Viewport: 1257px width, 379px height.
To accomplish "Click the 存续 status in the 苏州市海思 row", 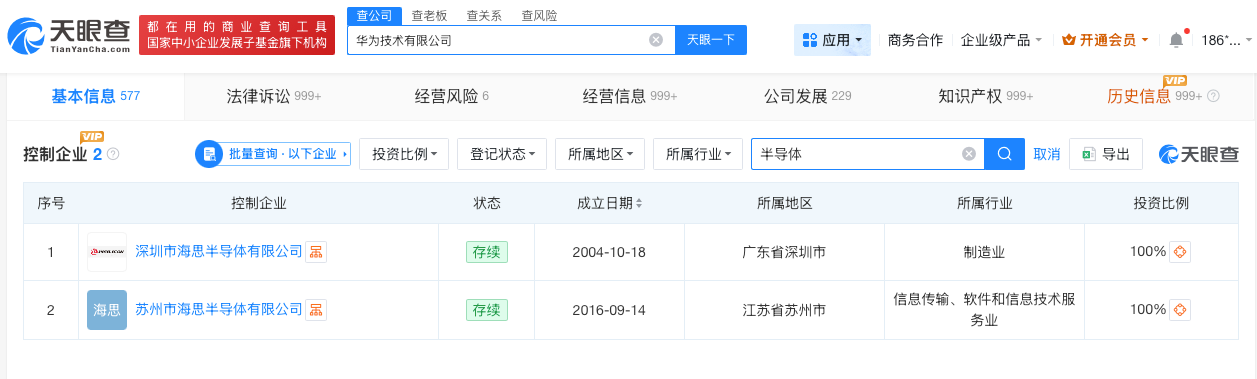I will (487, 309).
